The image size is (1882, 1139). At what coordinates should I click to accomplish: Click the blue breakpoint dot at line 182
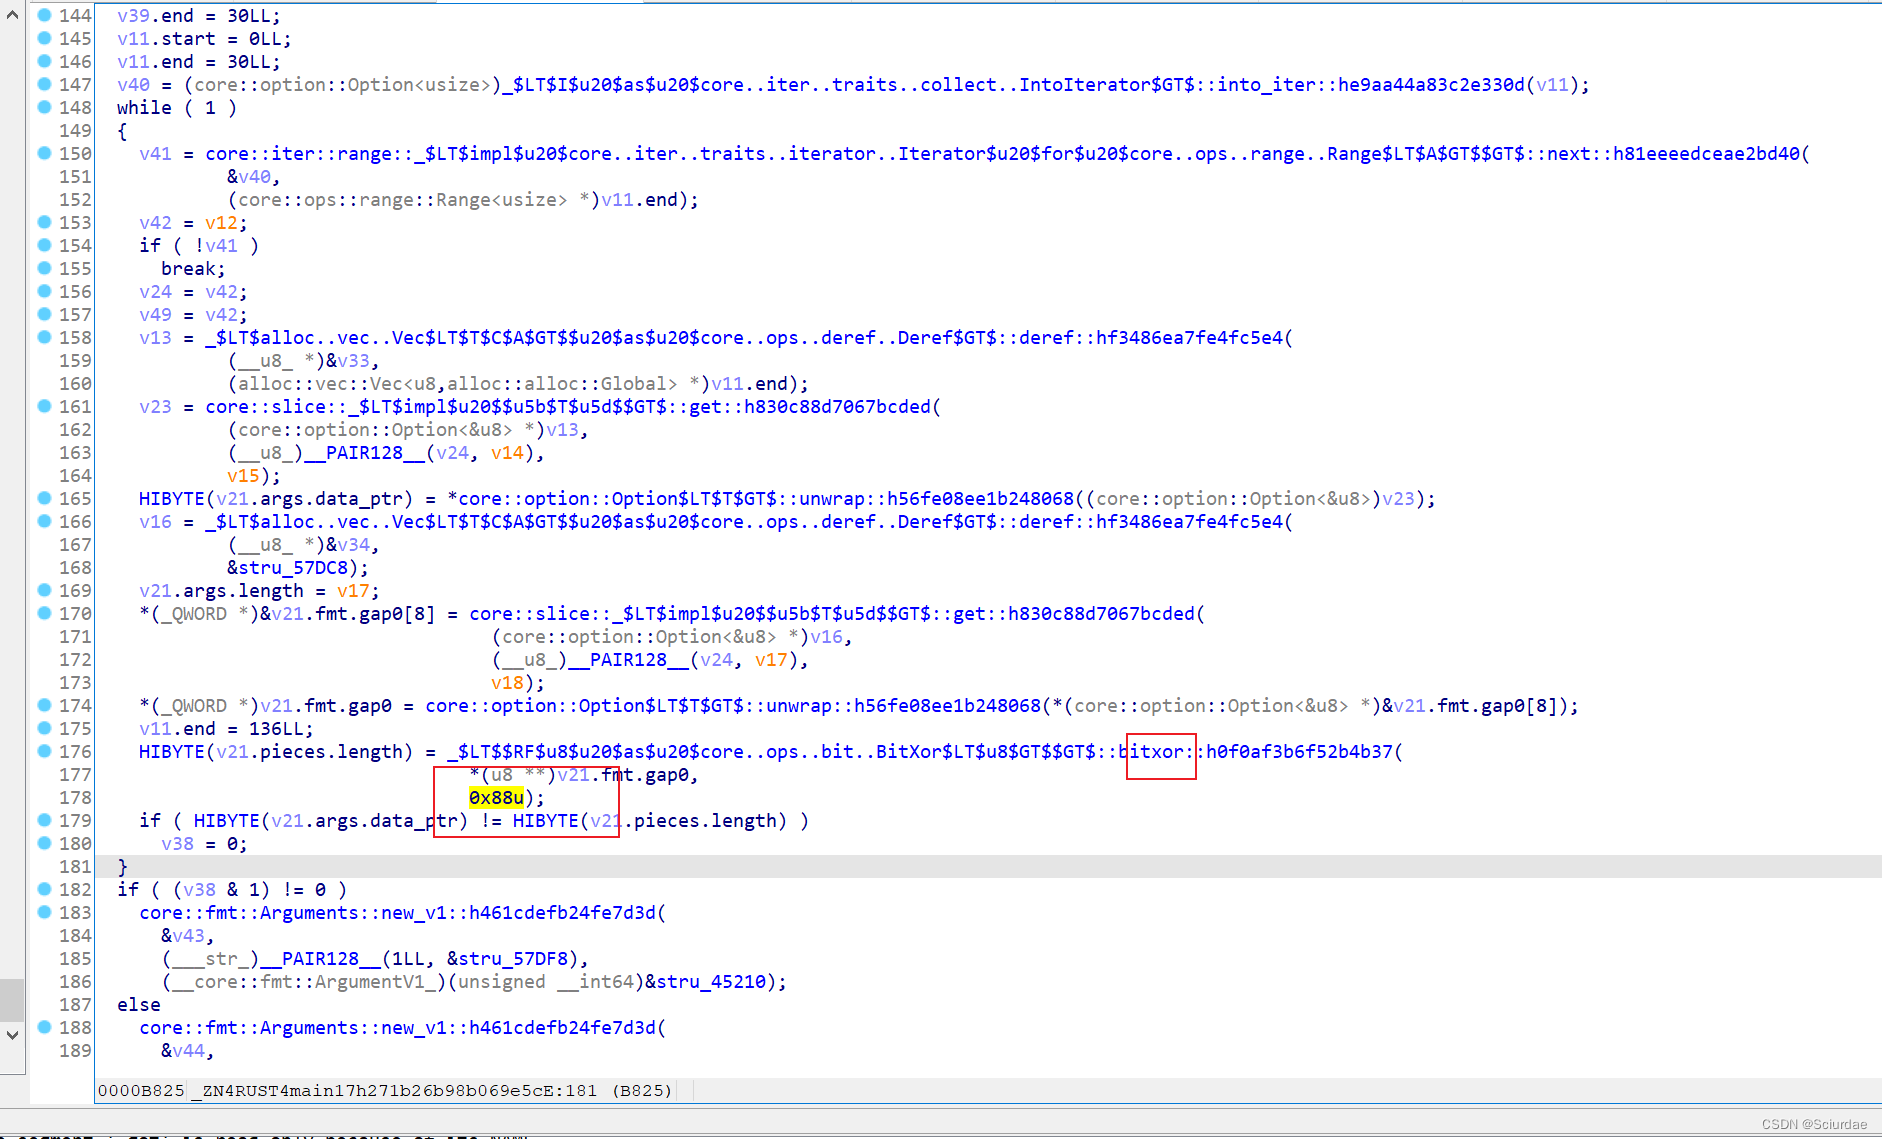point(45,889)
